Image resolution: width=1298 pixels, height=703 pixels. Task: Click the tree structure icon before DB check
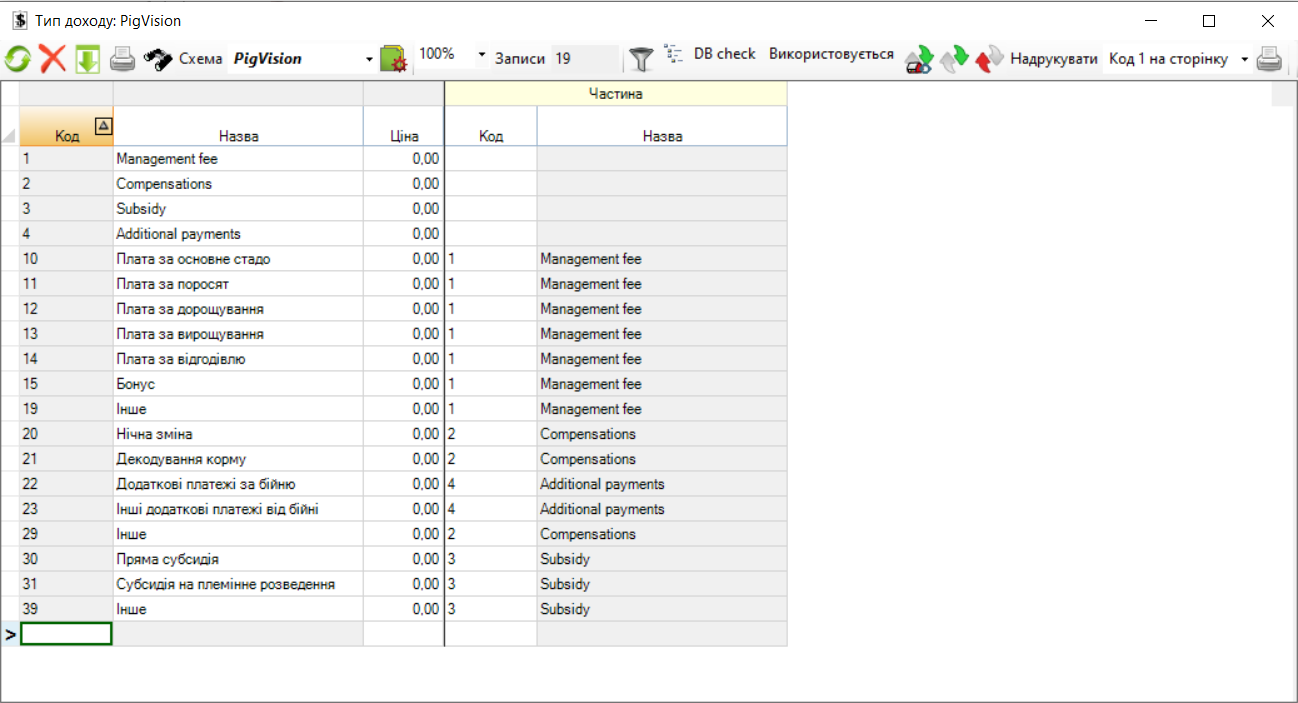click(674, 55)
